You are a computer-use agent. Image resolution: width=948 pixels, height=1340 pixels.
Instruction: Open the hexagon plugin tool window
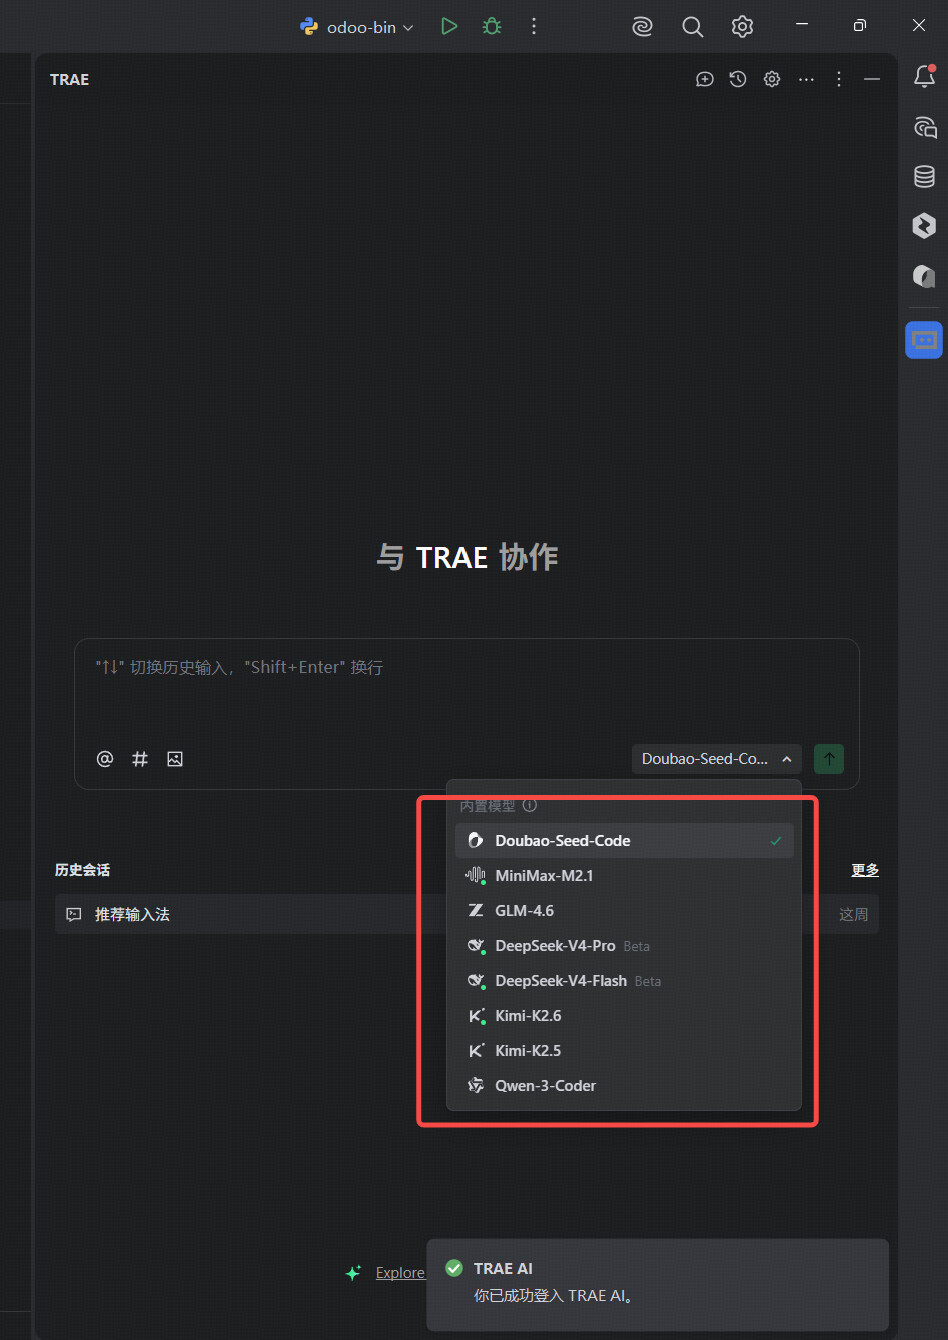[925, 226]
